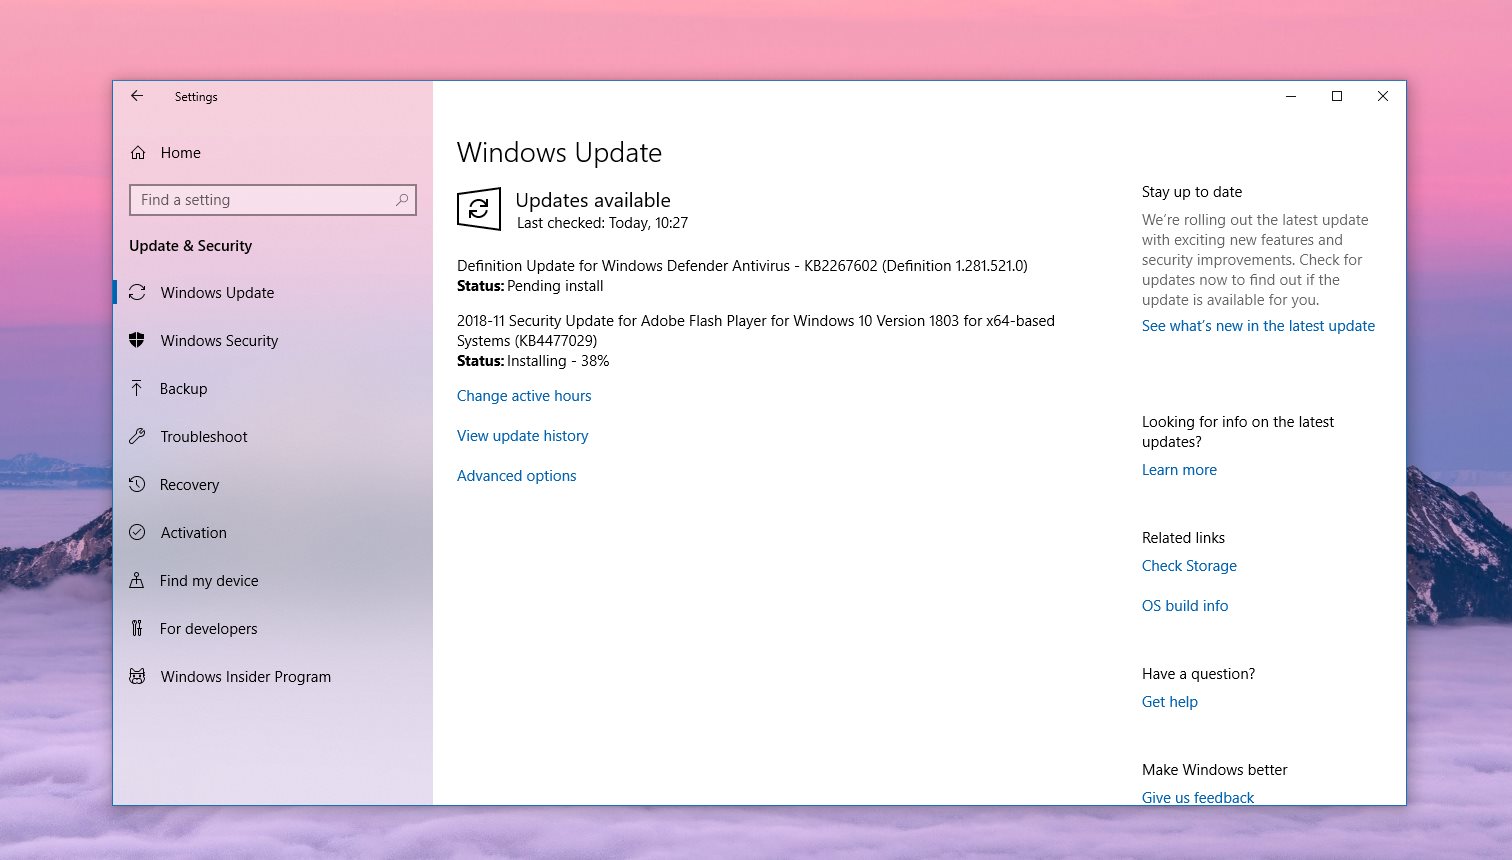Click the Recovery clock icon
The height and width of the screenshot is (860, 1512).
(x=137, y=484)
